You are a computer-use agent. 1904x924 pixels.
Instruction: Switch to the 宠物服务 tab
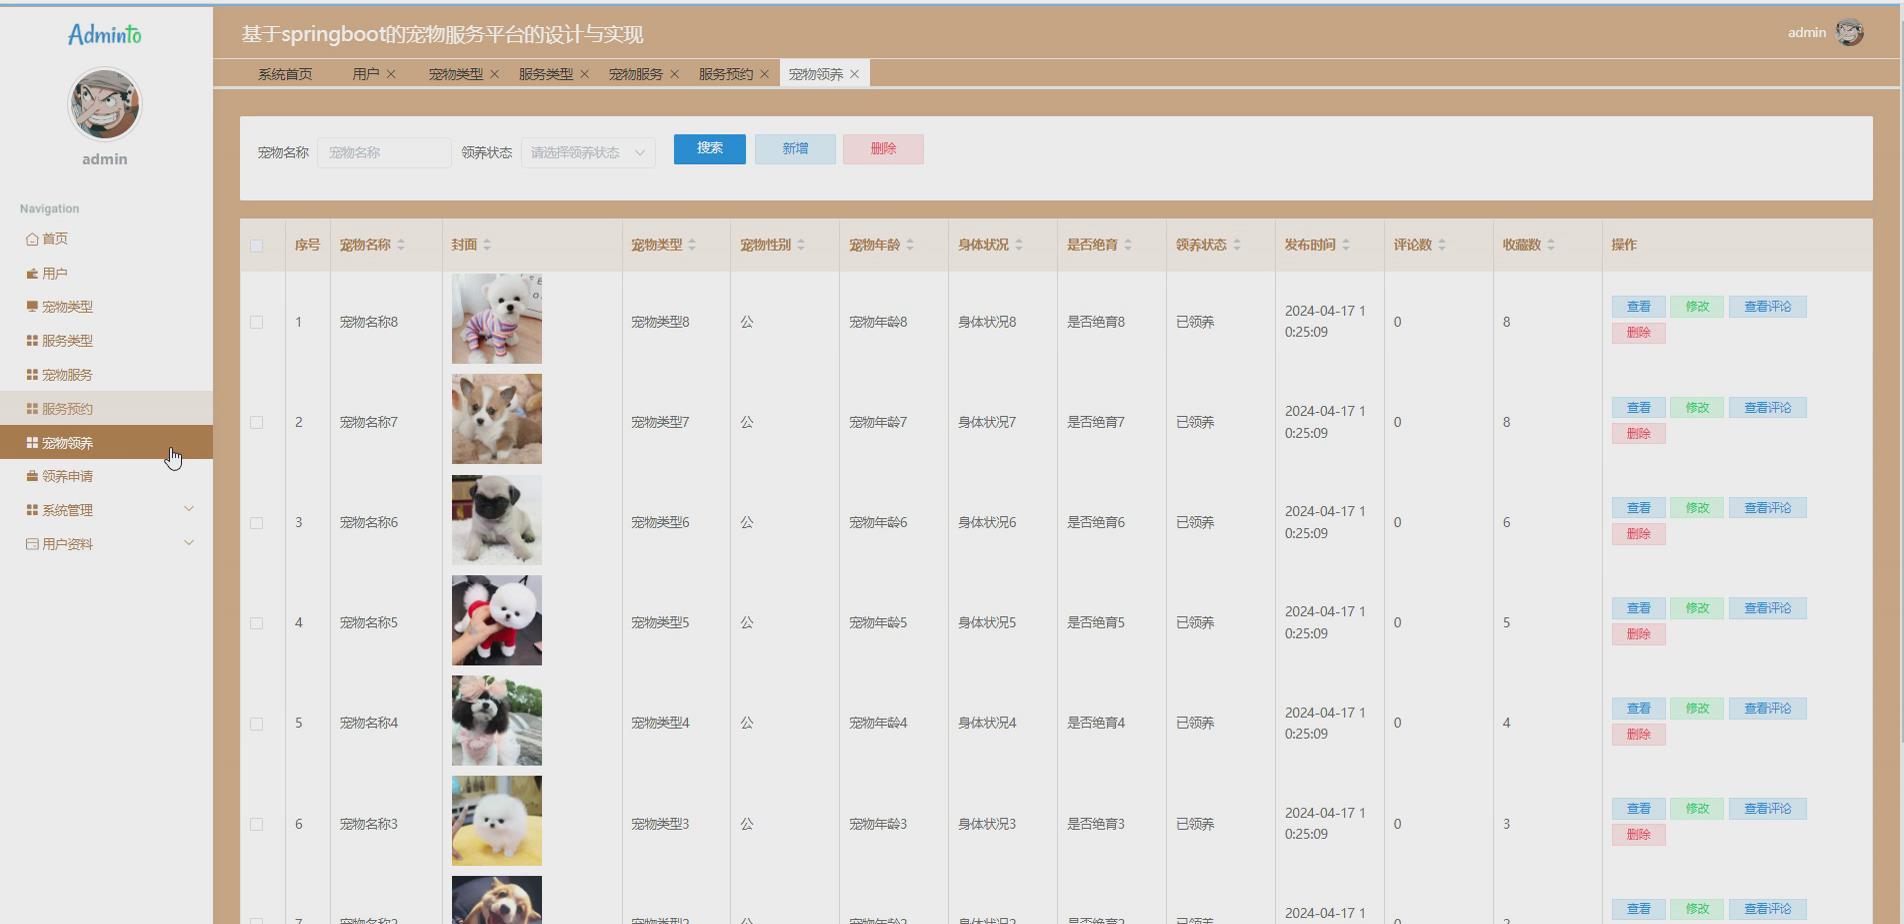coord(636,74)
